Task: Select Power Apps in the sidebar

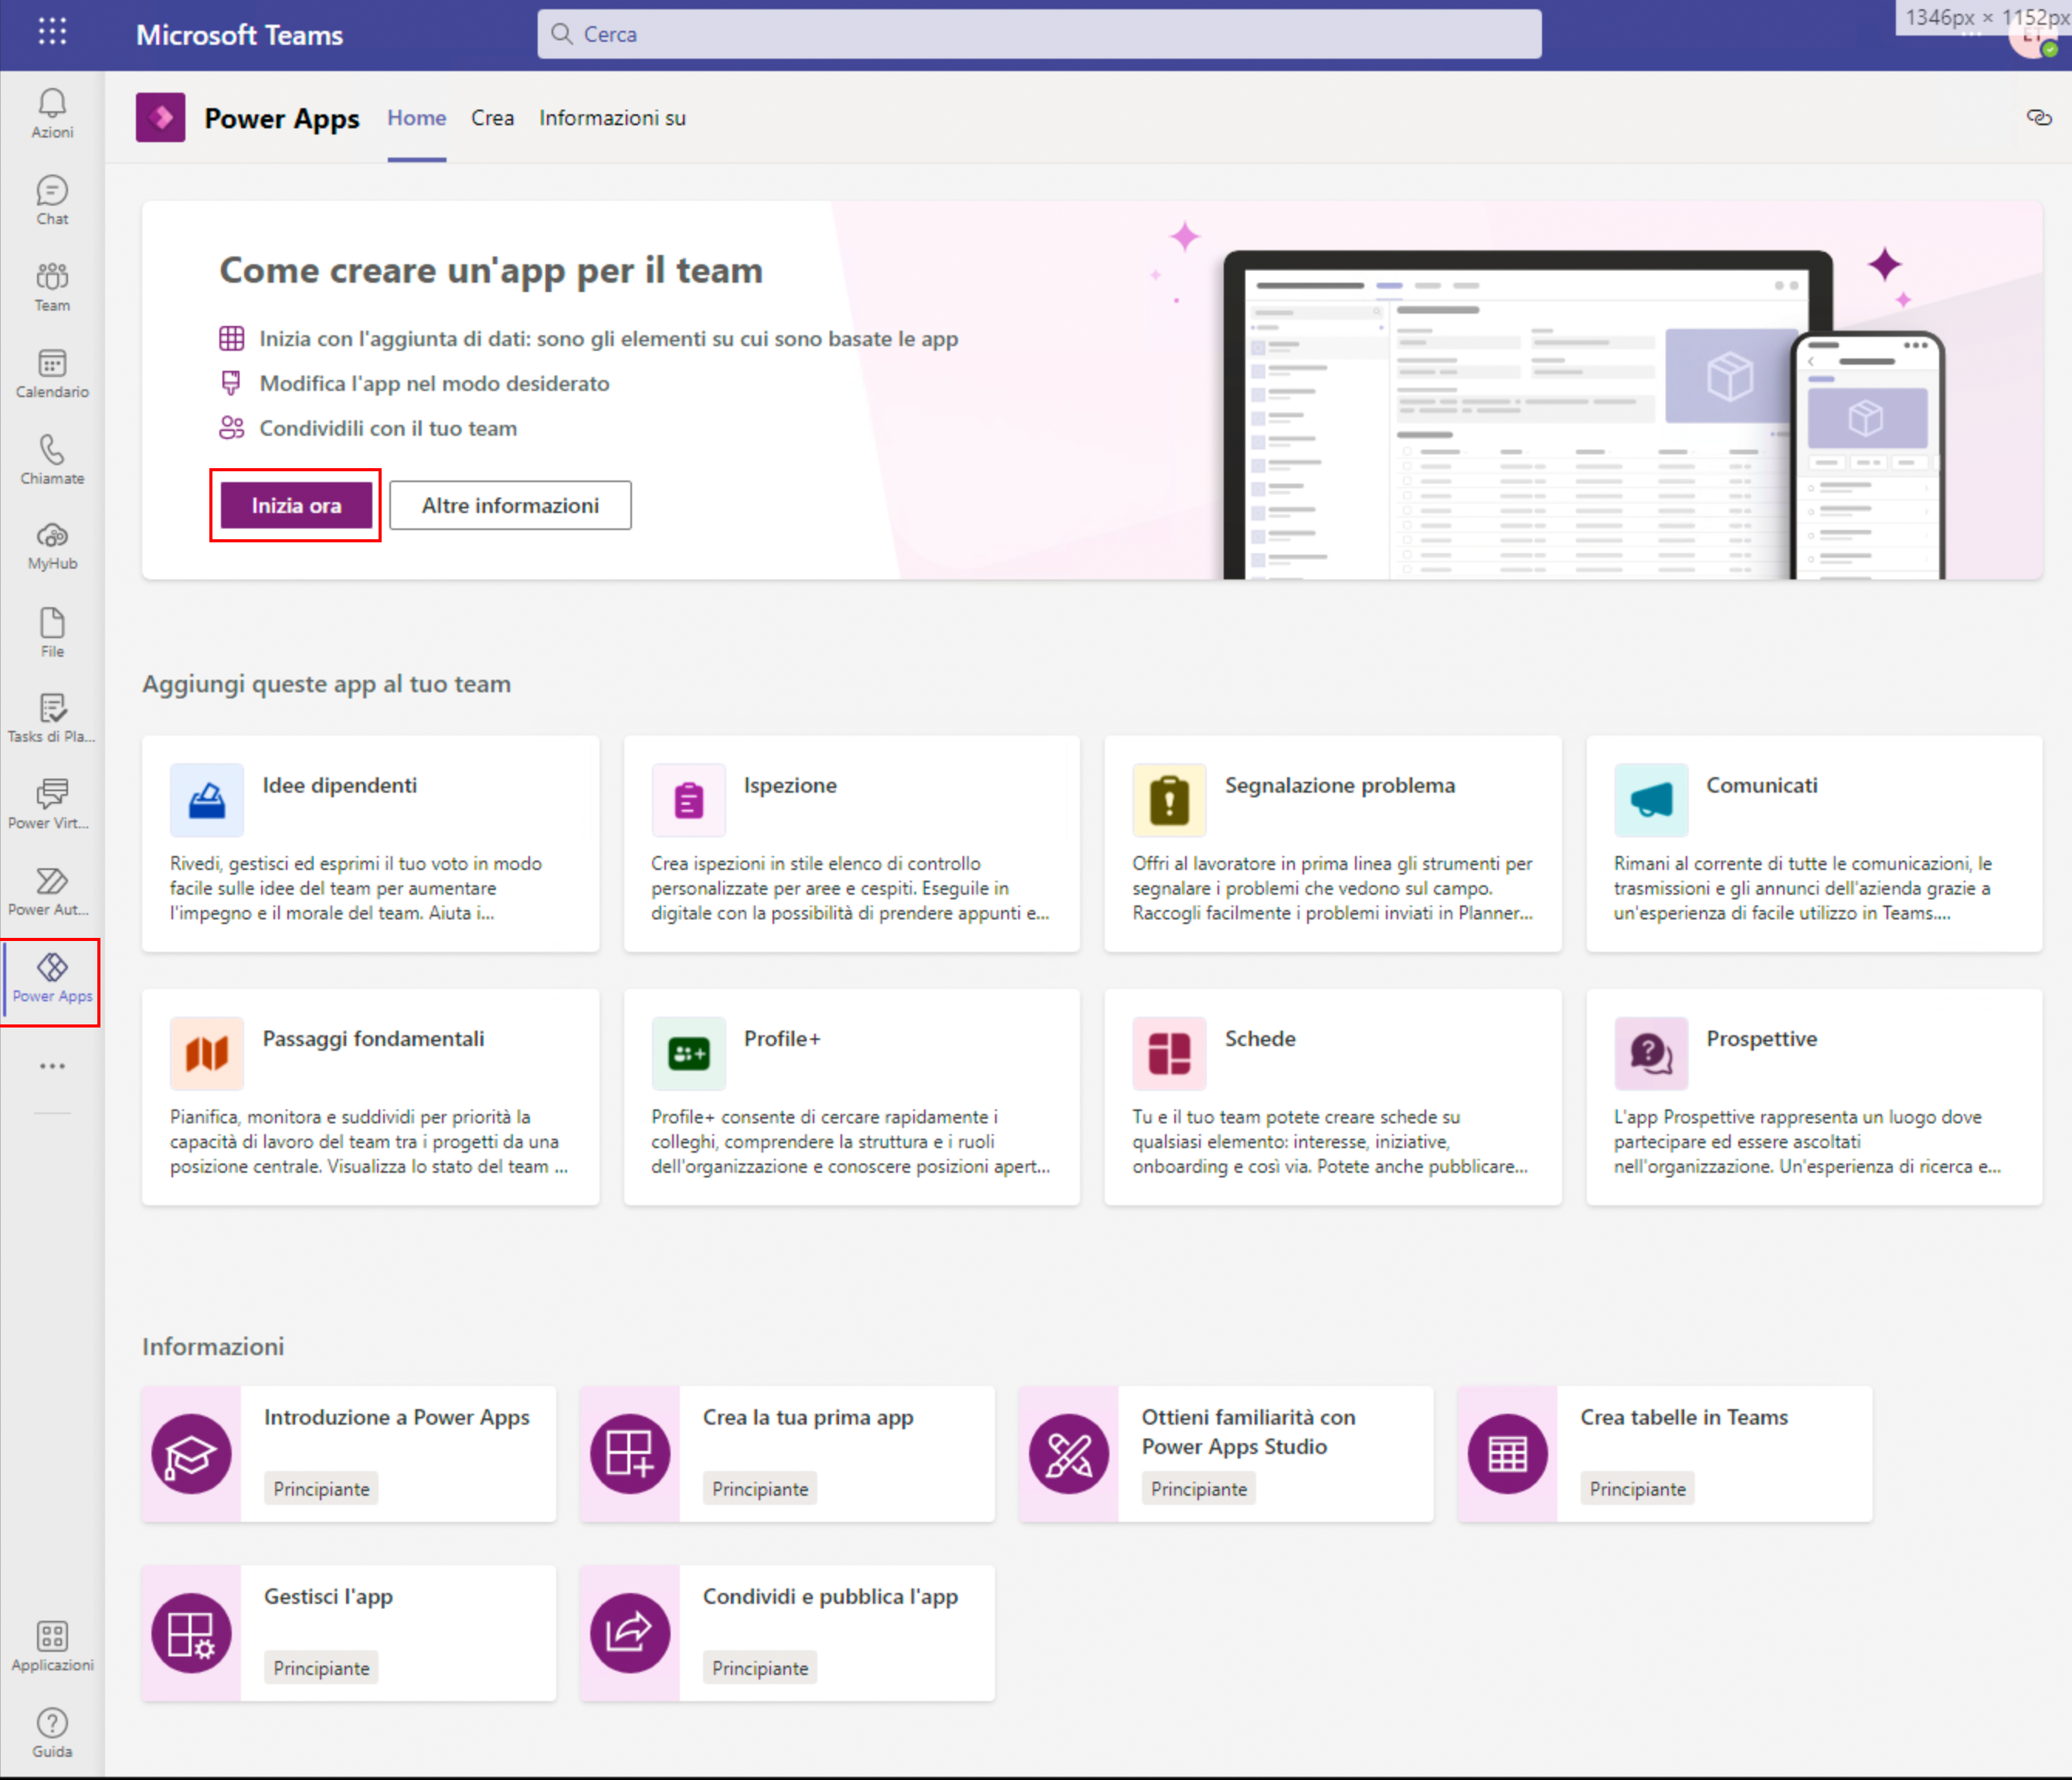Action: pos(52,979)
